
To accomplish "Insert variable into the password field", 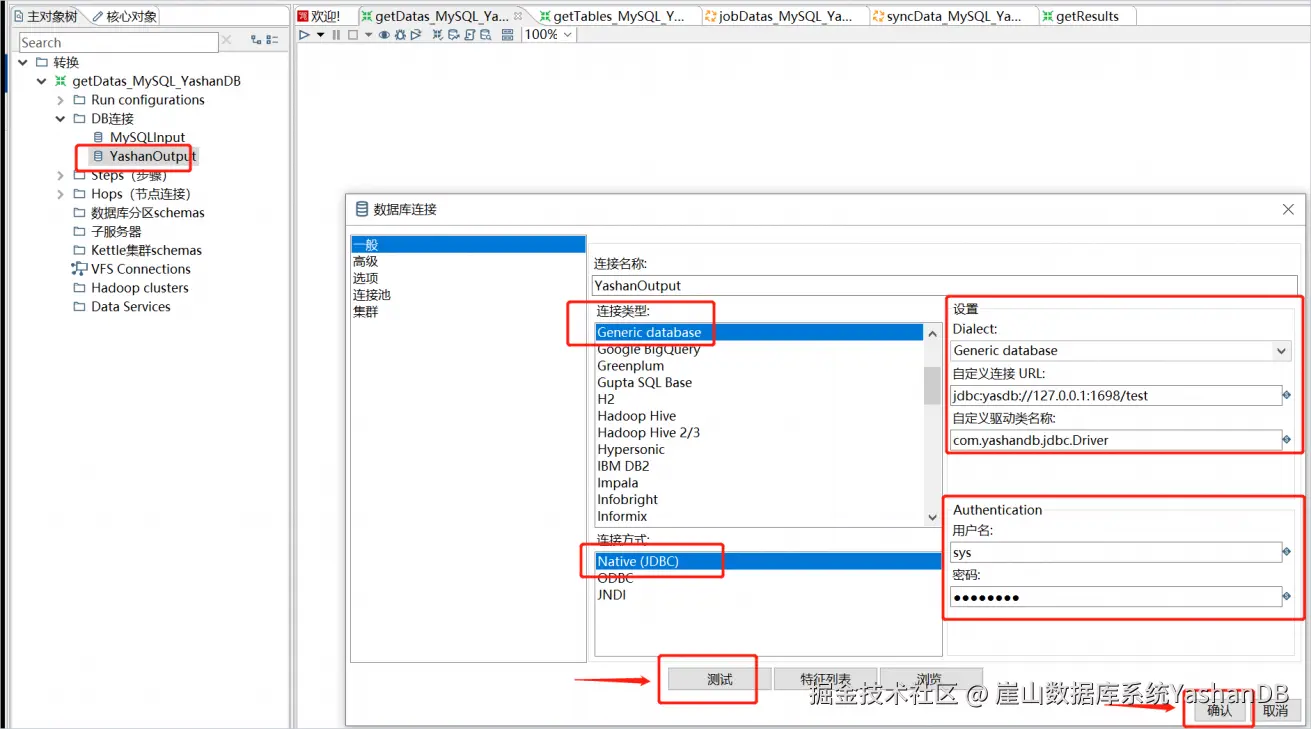I will 1287,597.
